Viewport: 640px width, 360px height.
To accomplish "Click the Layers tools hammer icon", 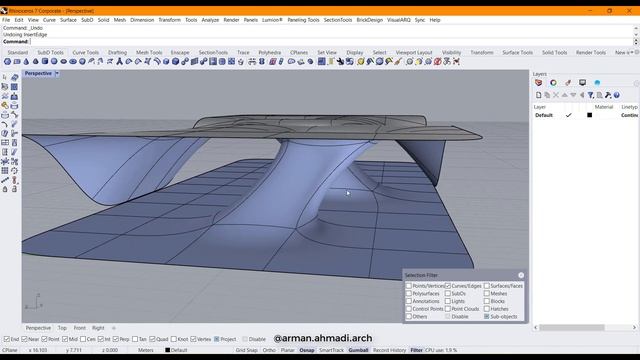I will (608, 95).
